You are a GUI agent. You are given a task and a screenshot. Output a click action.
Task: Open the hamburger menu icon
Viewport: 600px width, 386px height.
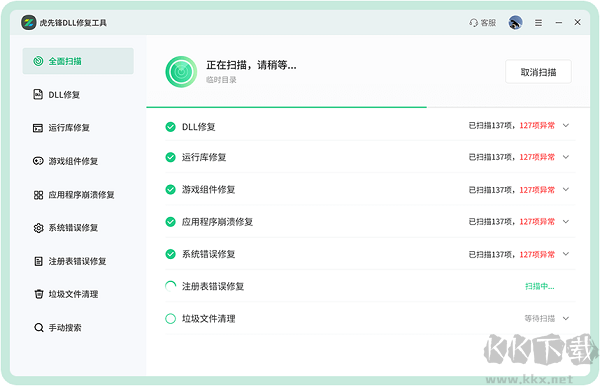[x=538, y=23]
